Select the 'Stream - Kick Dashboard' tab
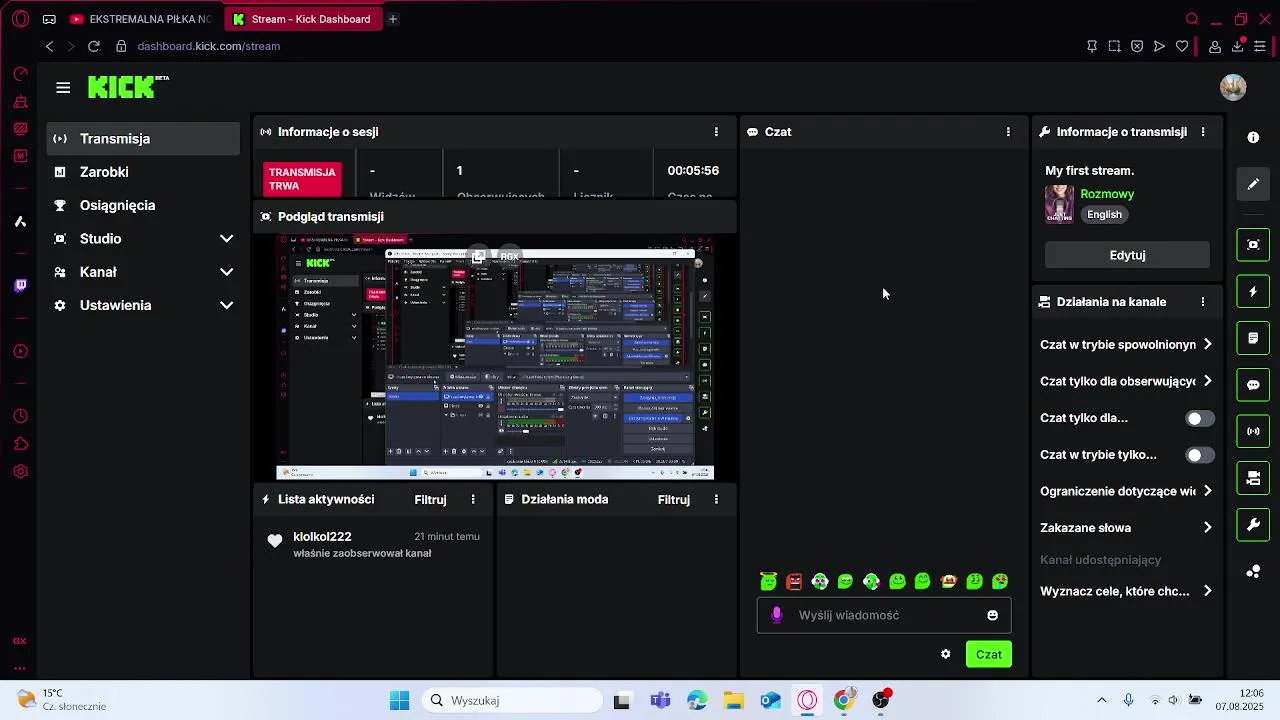This screenshot has width=1280, height=720. click(303, 19)
